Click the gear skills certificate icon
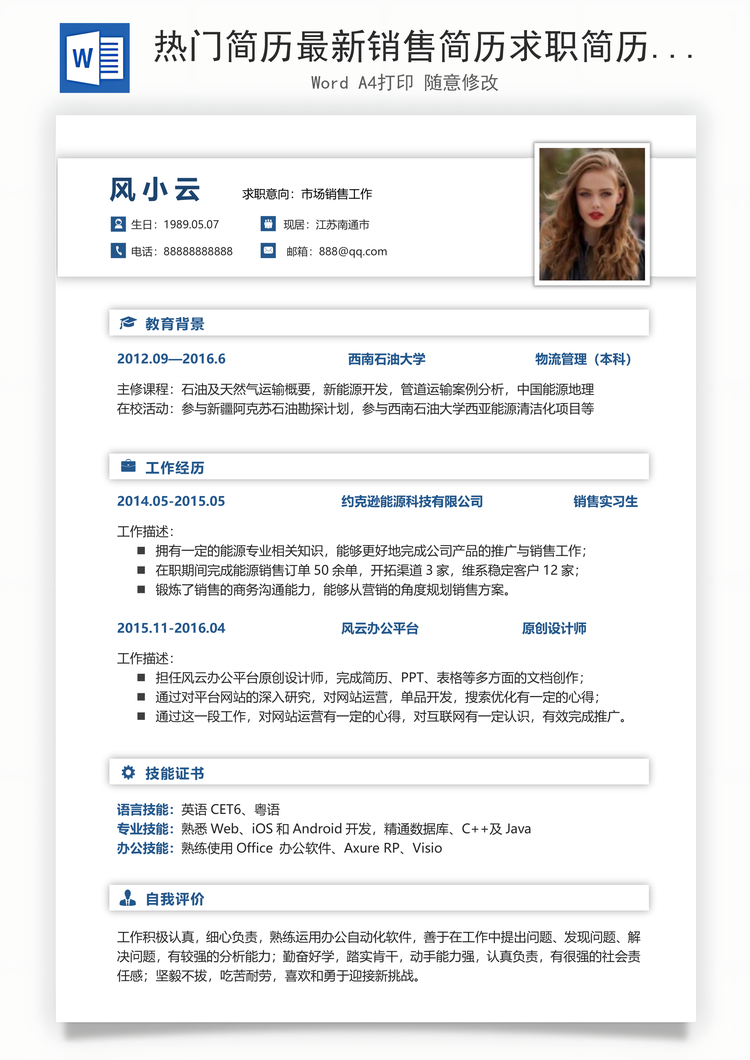 [128, 772]
